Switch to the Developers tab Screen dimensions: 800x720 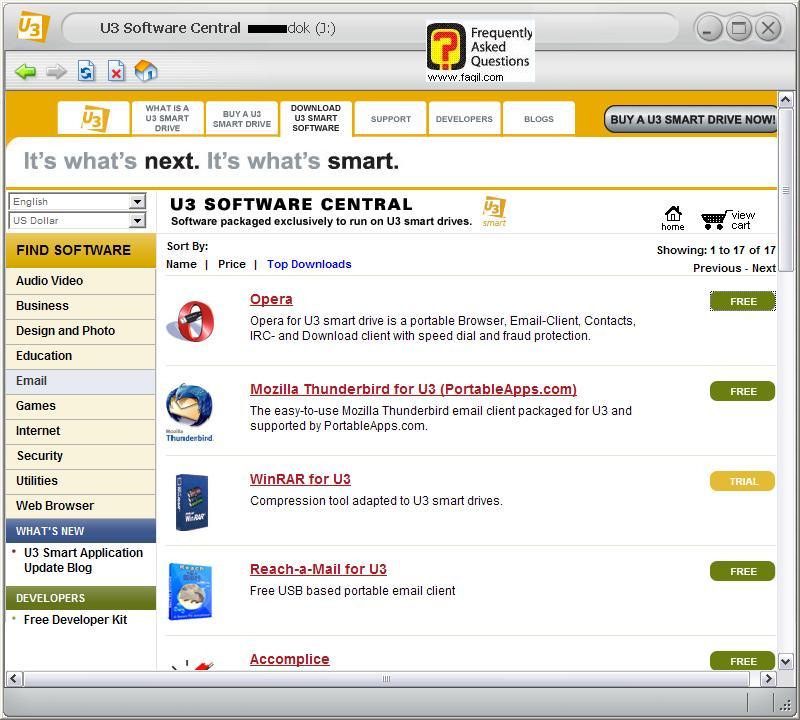click(464, 118)
